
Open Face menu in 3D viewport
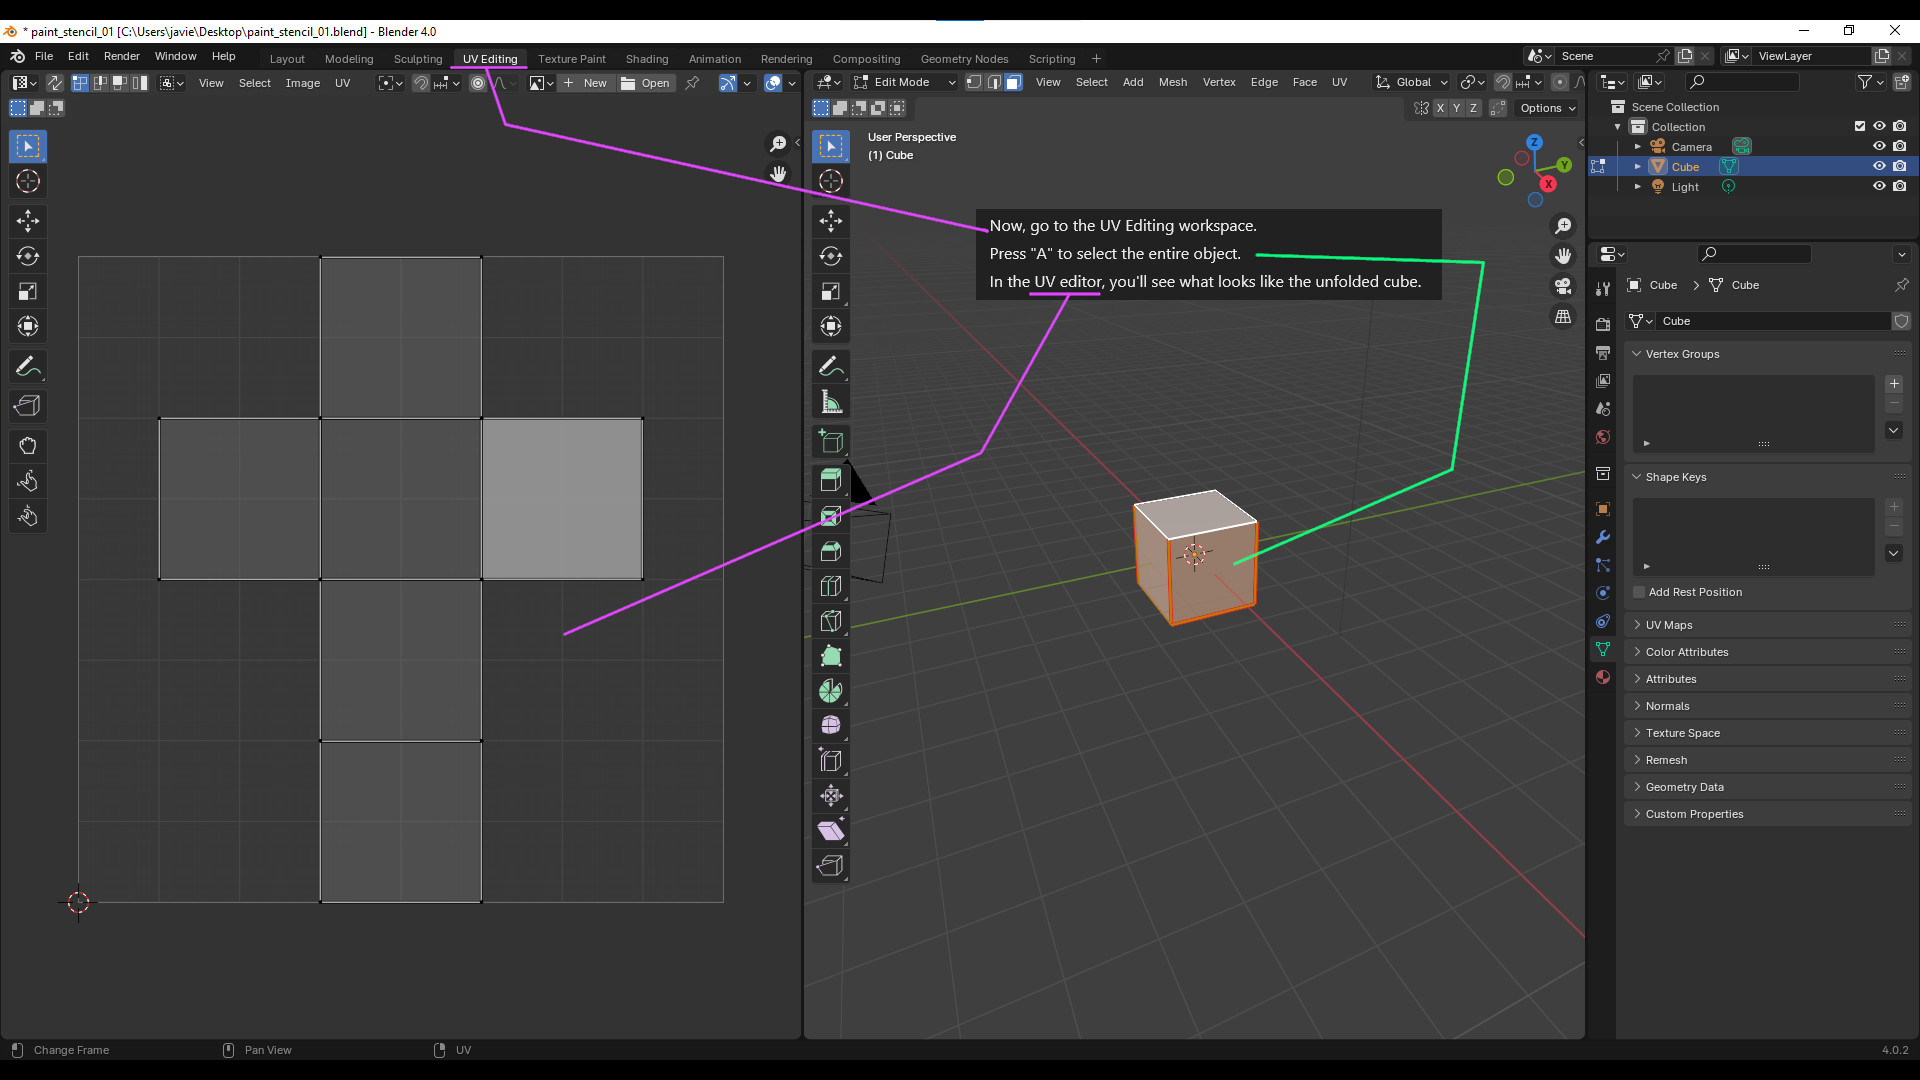pyautogui.click(x=1305, y=82)
